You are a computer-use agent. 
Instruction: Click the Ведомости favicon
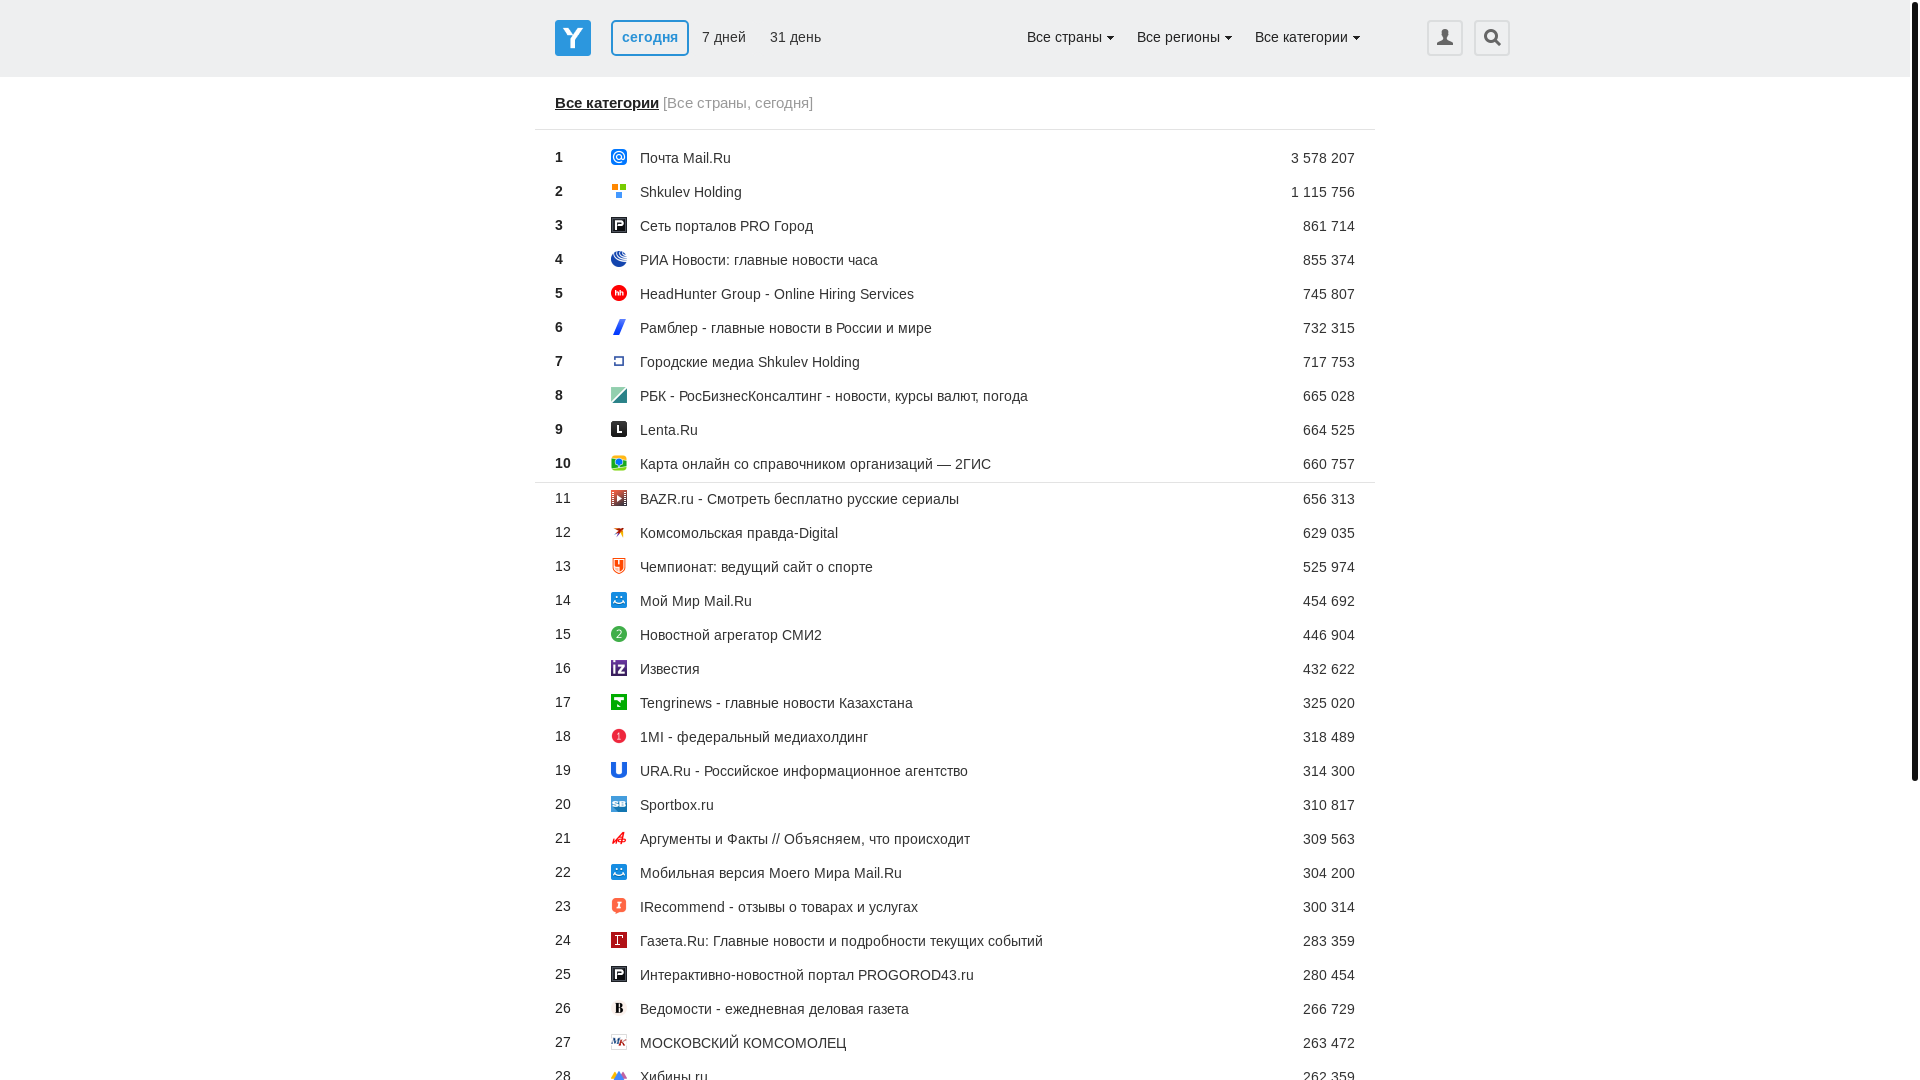click(x=619, y=1008)
